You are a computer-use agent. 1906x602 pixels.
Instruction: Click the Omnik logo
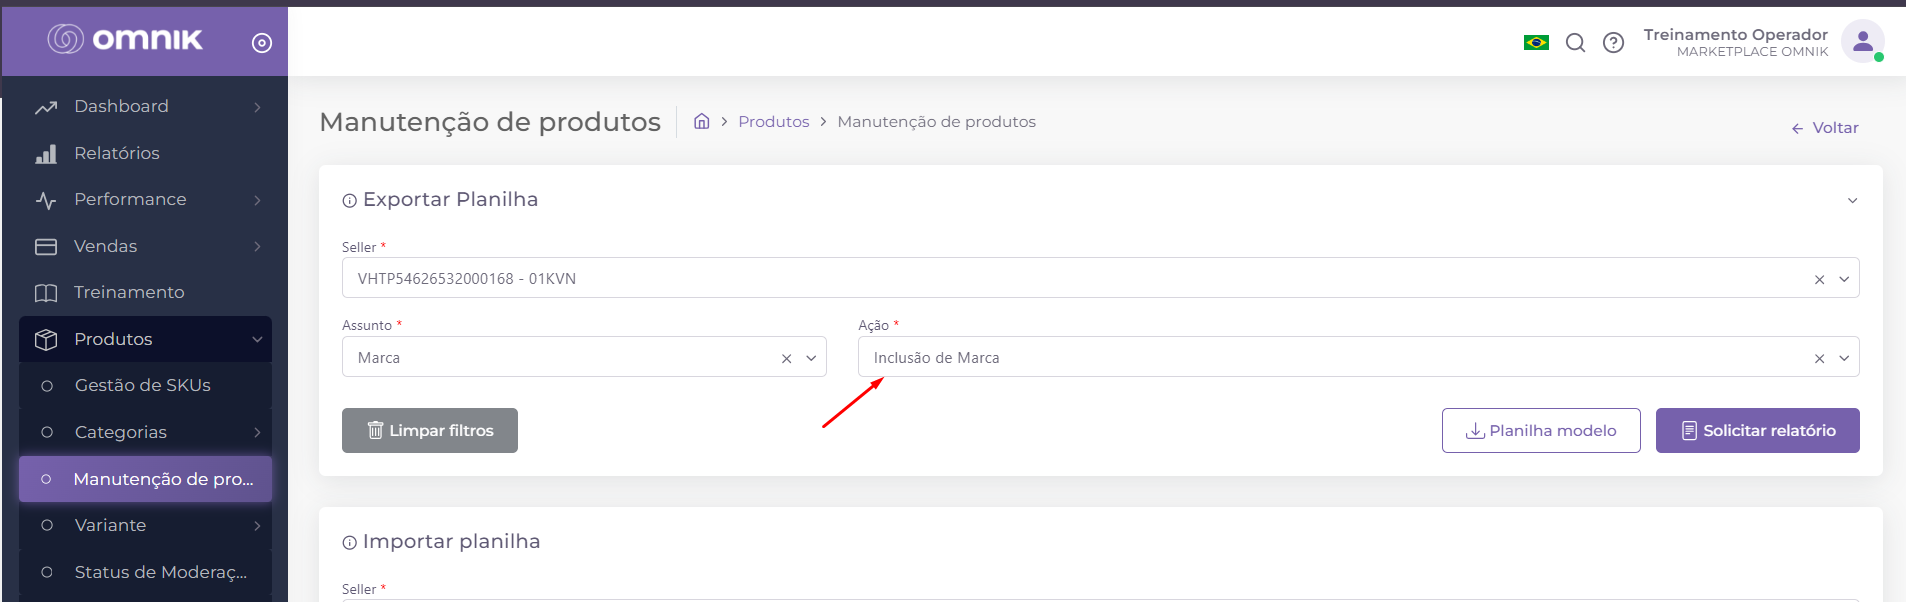125,39
